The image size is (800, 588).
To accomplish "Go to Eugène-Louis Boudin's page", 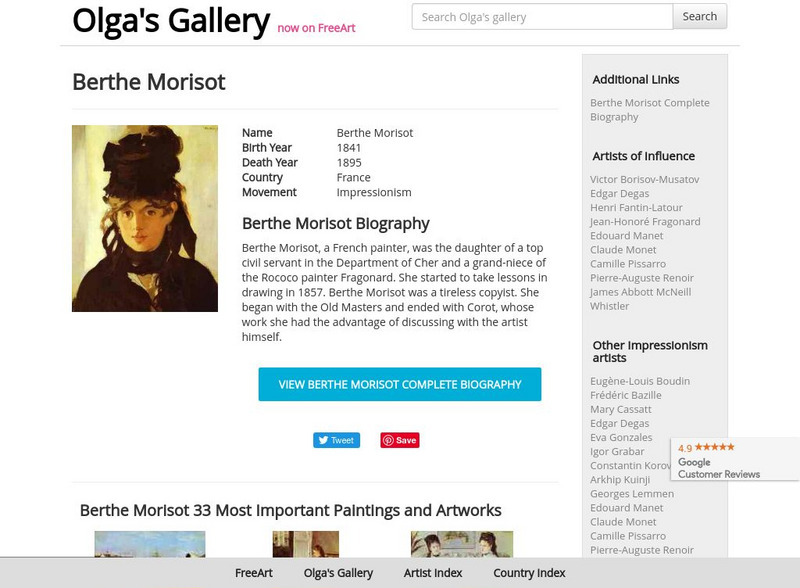I will point(640,381).
